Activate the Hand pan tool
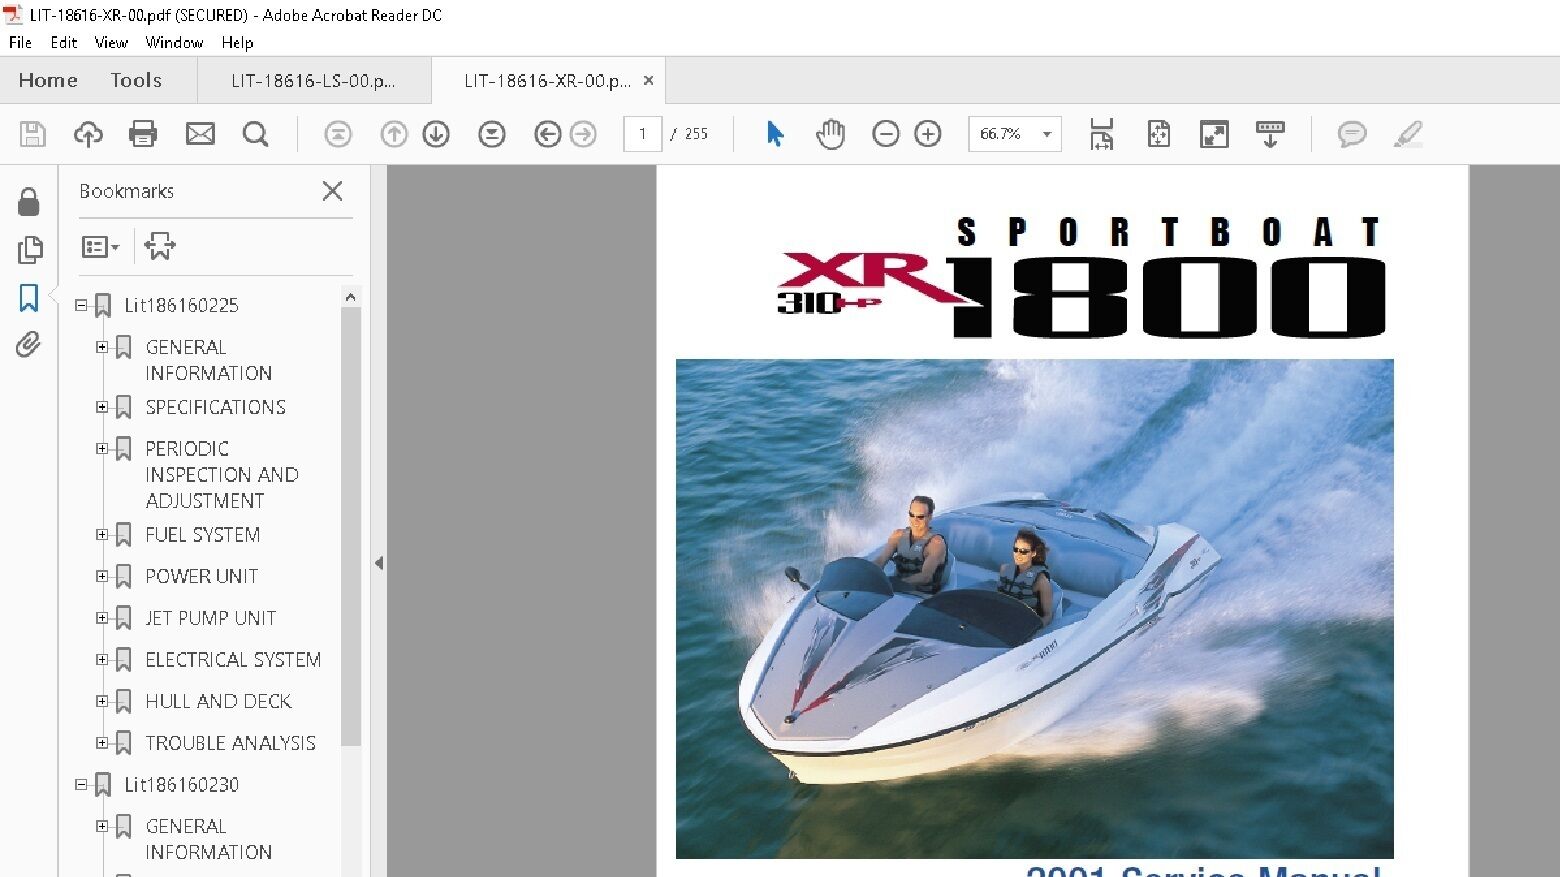Screen dimensions: 1560x877 click(830, 134)
